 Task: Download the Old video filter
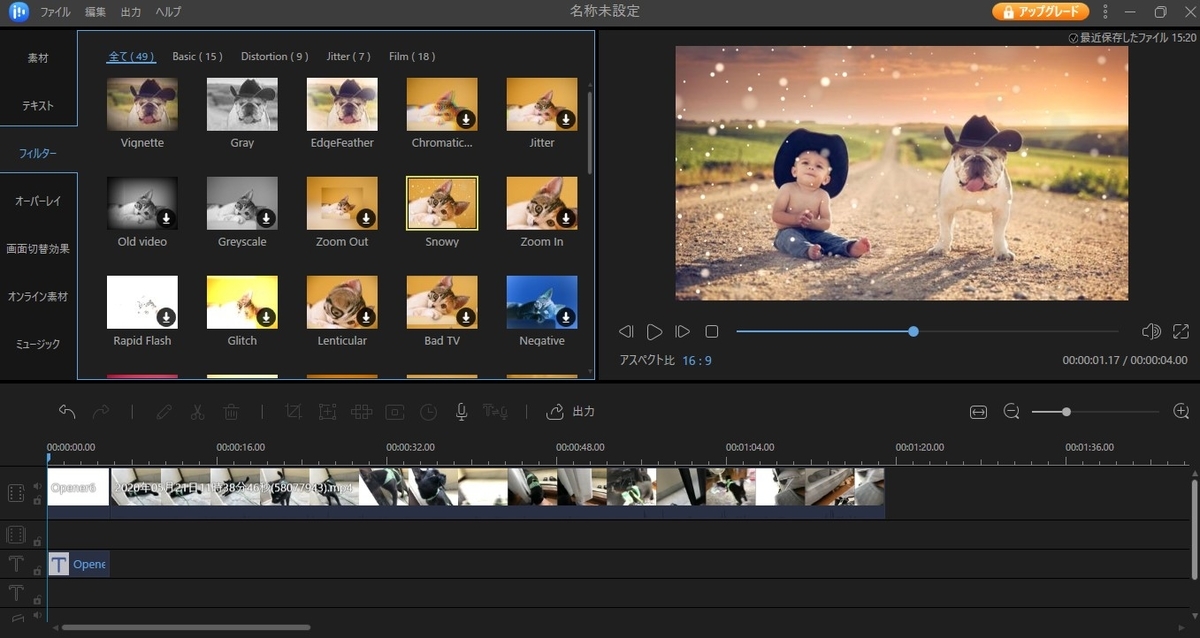166,217
